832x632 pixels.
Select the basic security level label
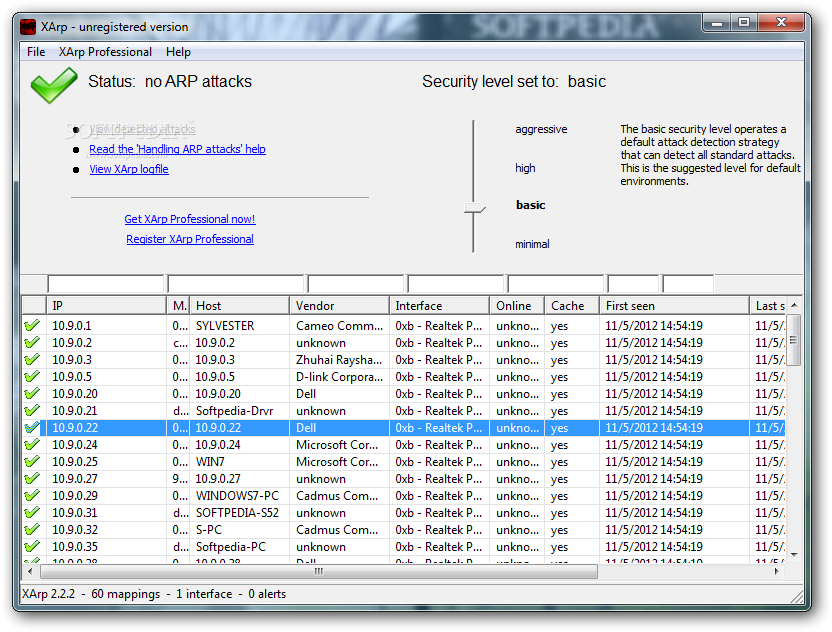tap(531, 205)
